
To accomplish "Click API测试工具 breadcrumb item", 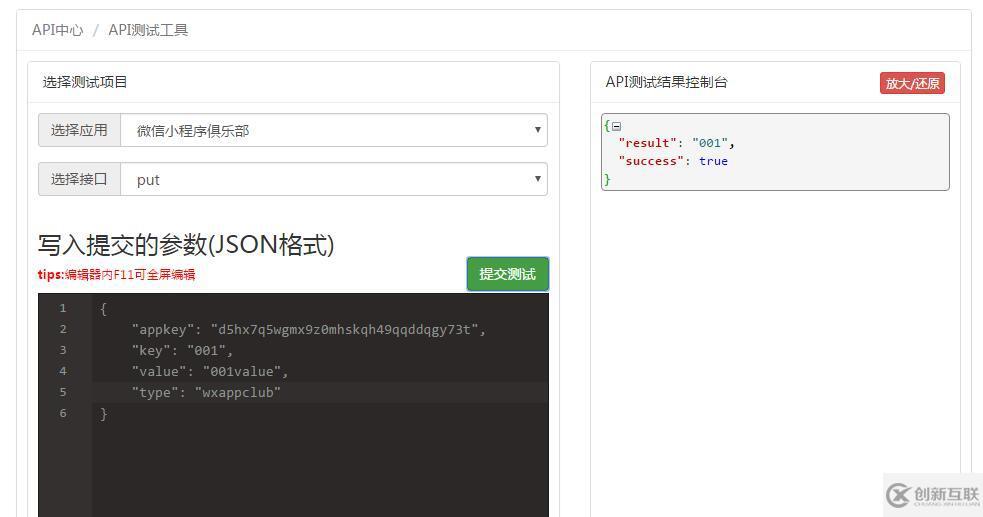I will (148, 30).
